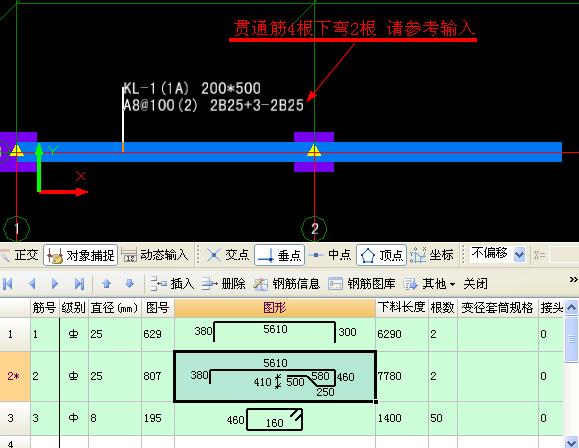Click the 根数 column header
The width and height of the screenshot is (579, 448).
coord(442,307)
